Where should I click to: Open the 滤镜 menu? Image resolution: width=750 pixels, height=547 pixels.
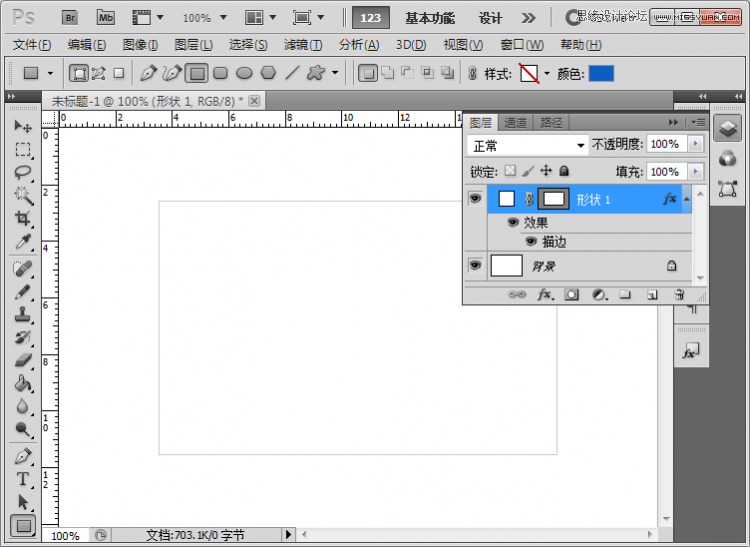[303, 45]
